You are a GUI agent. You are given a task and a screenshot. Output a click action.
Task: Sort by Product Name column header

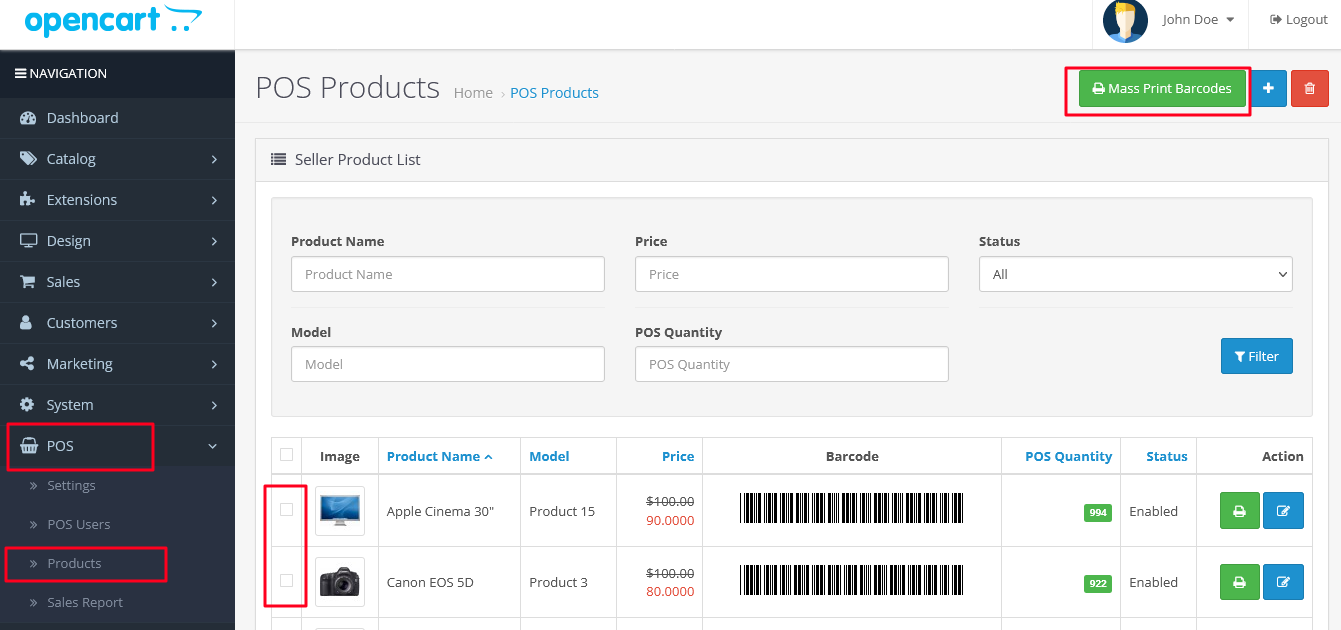click(439, 456)
